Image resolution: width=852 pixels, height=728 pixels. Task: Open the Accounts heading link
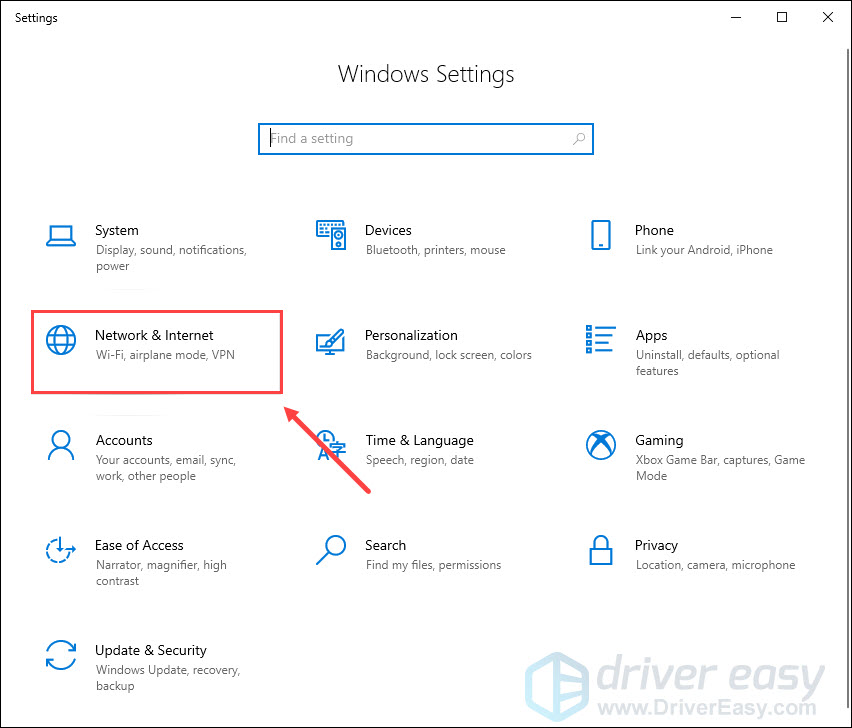pos(124,440)
